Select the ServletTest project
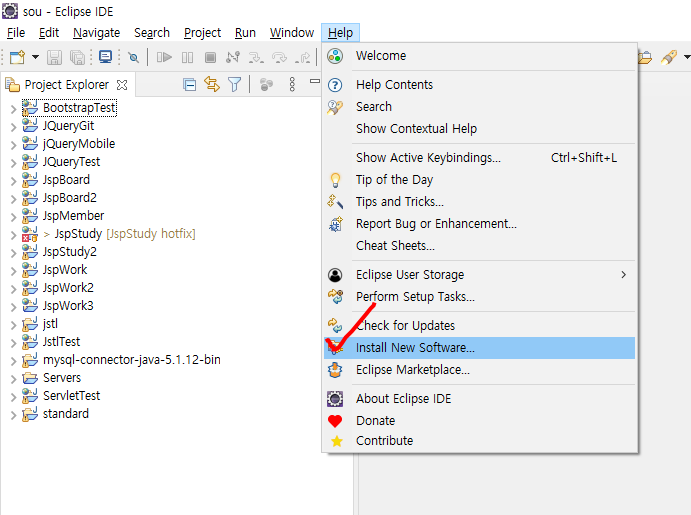 coord(71,396)
